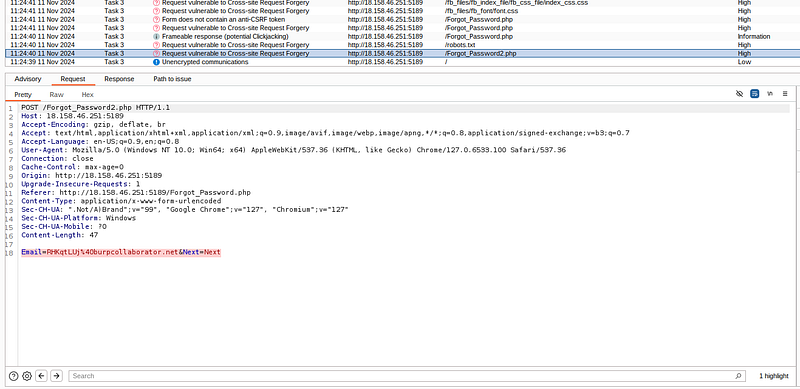The image size is (800, 389).
Task: Click the Content-Type header line
Action: tap(121, 201)
